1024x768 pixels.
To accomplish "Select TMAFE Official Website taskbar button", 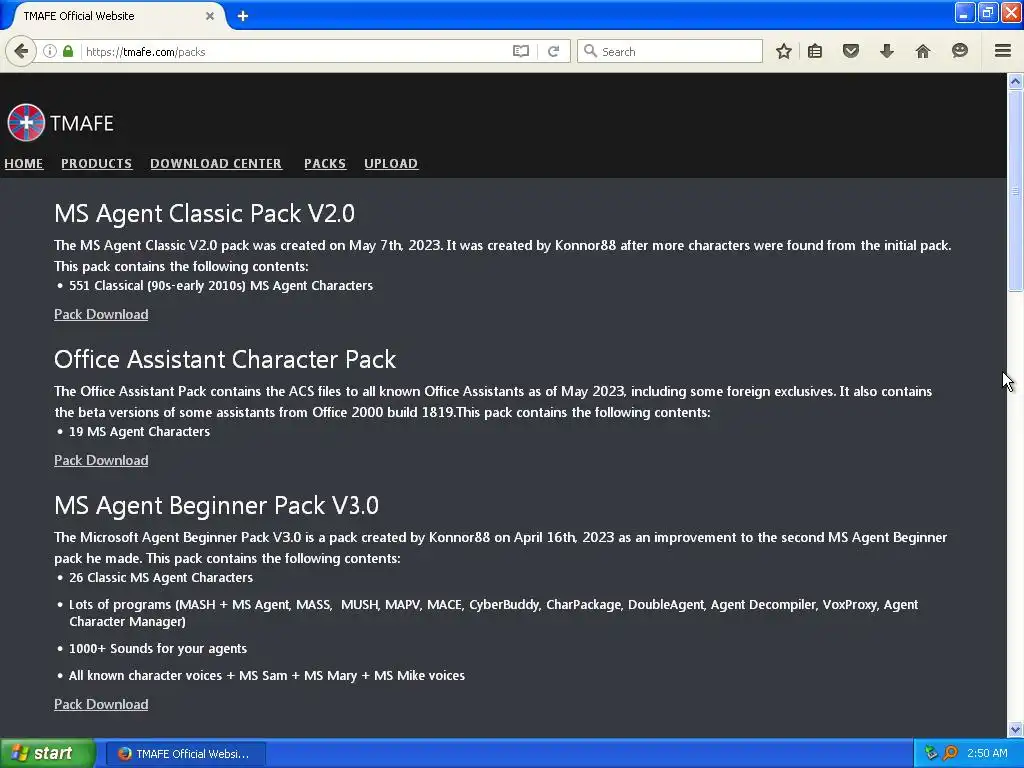I will coord(185,754).
